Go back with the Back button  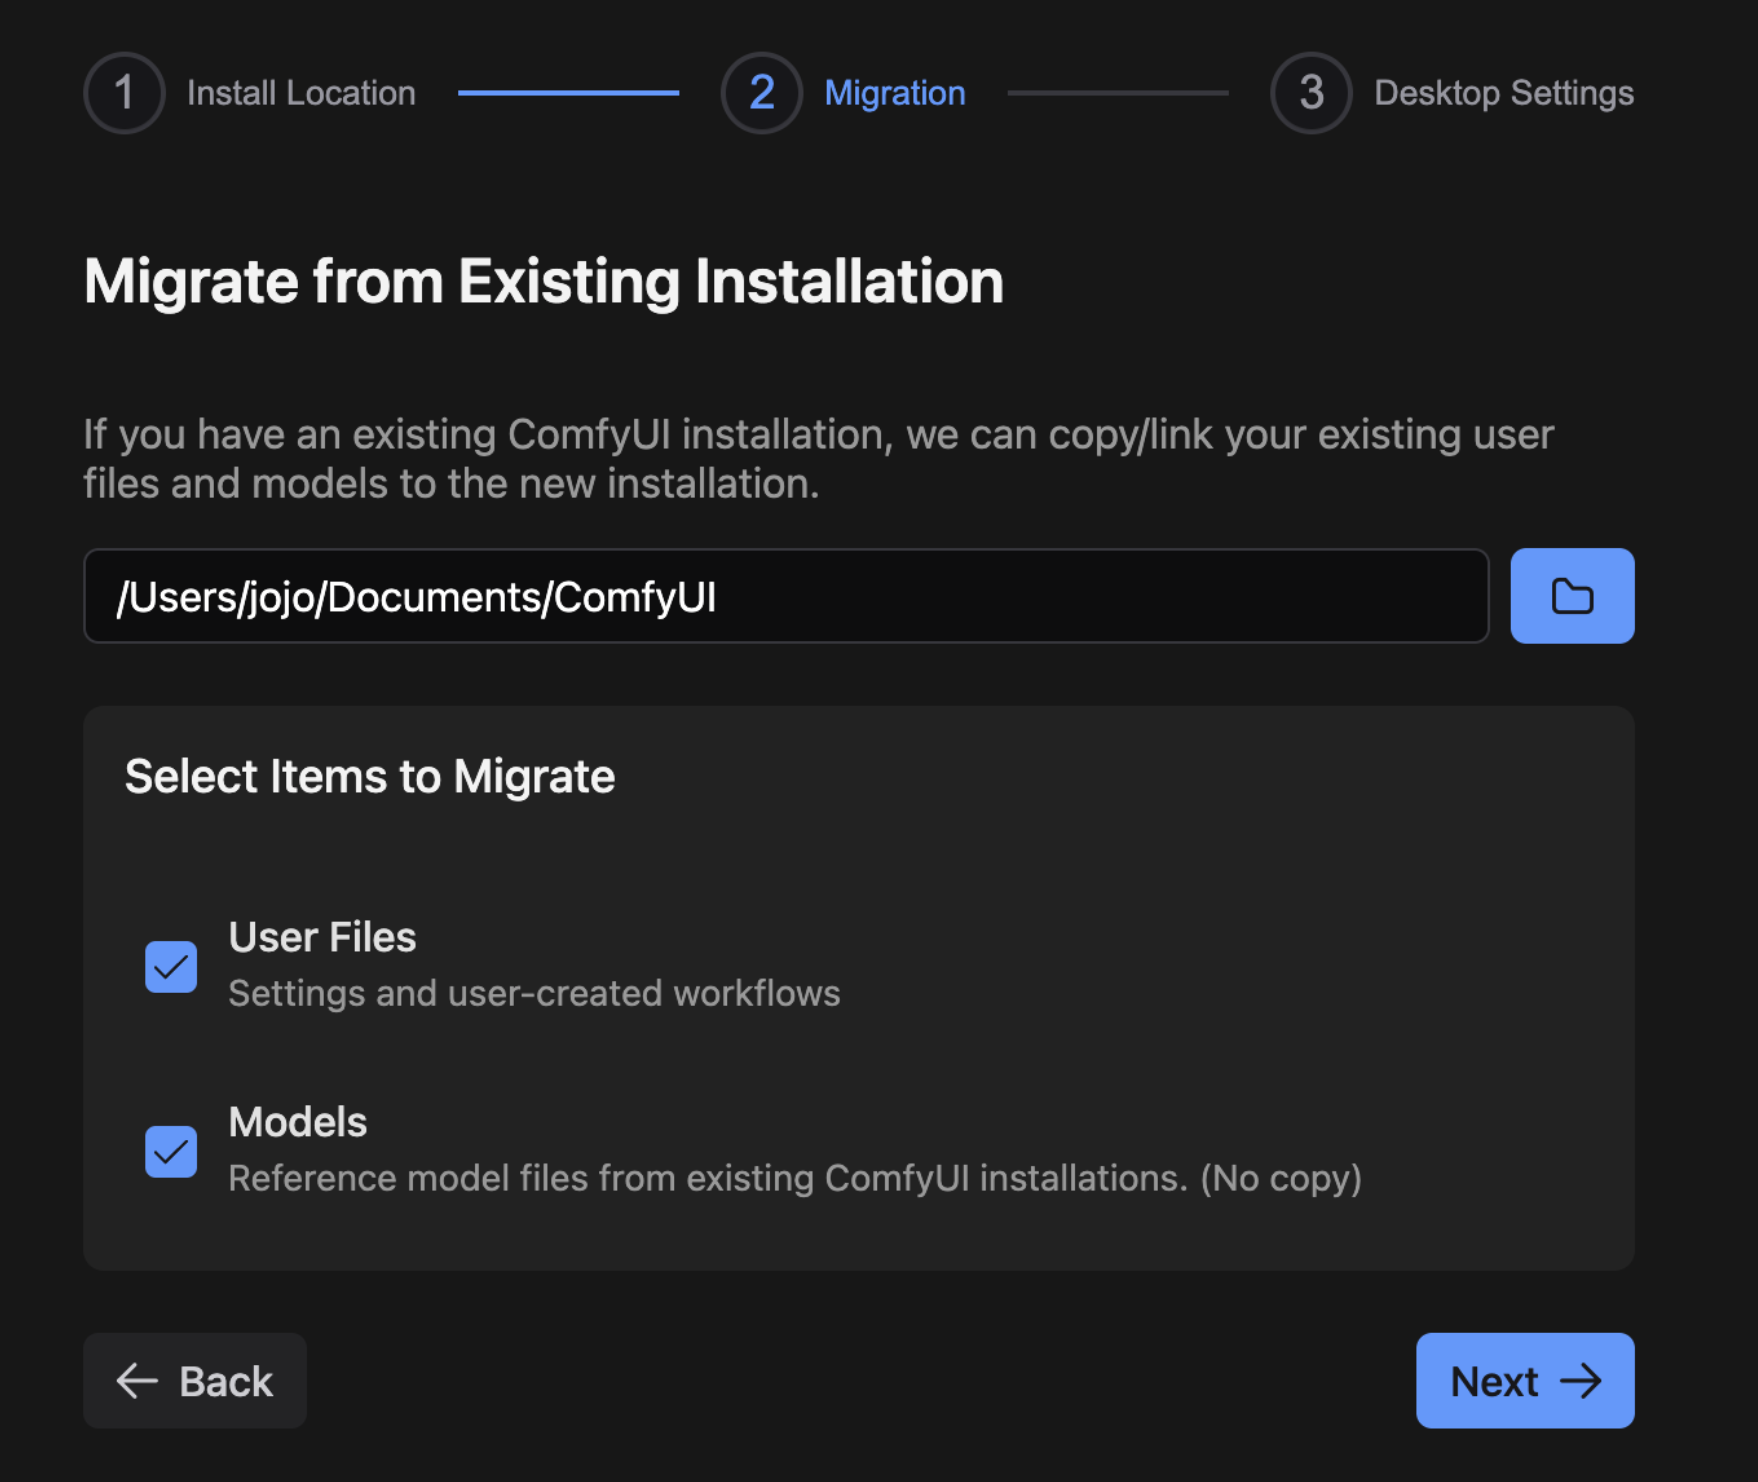[195, 1380]
